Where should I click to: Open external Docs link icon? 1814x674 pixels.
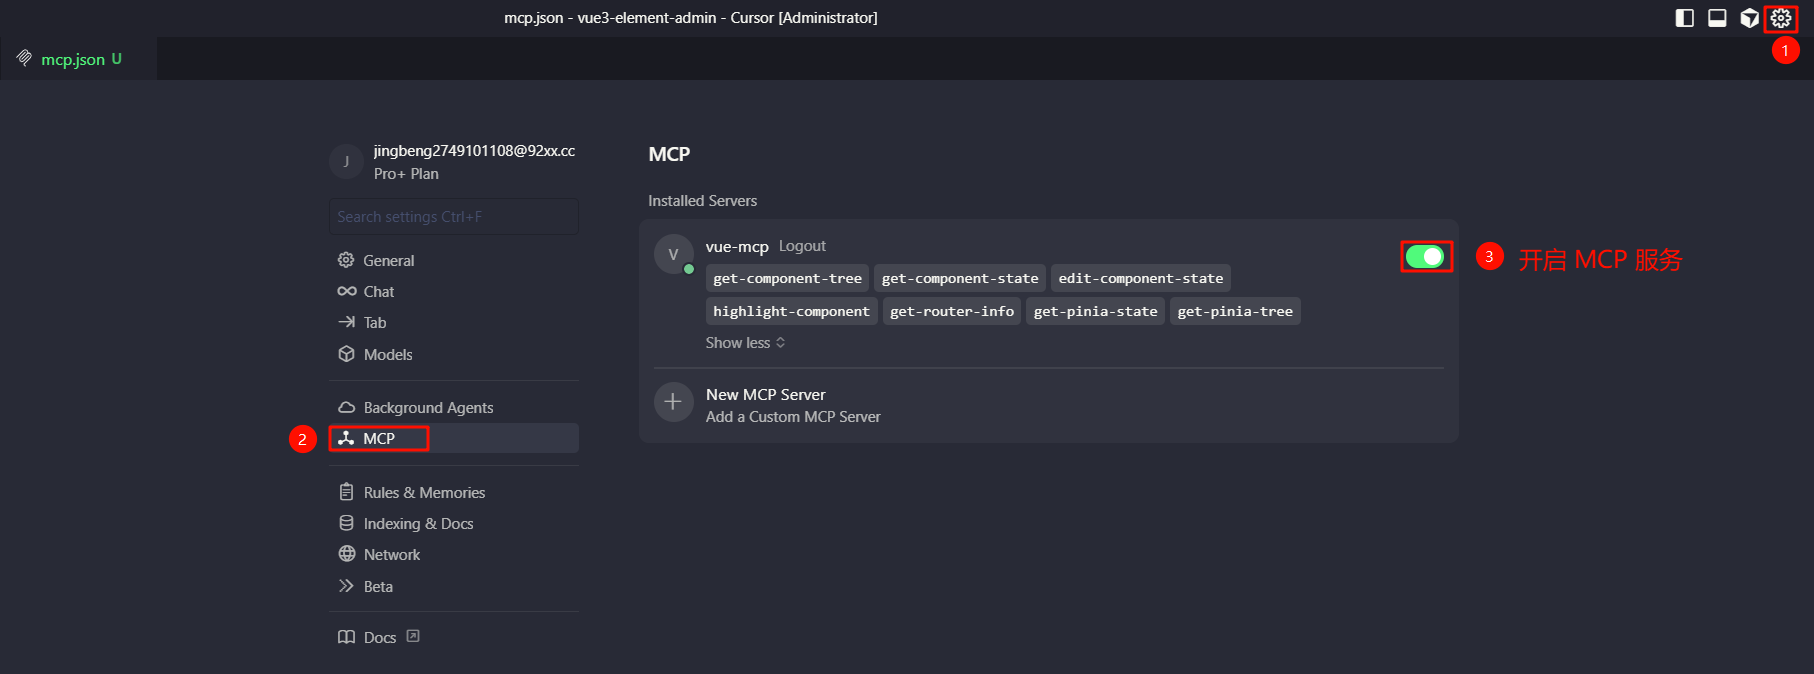tap(413, 636)
